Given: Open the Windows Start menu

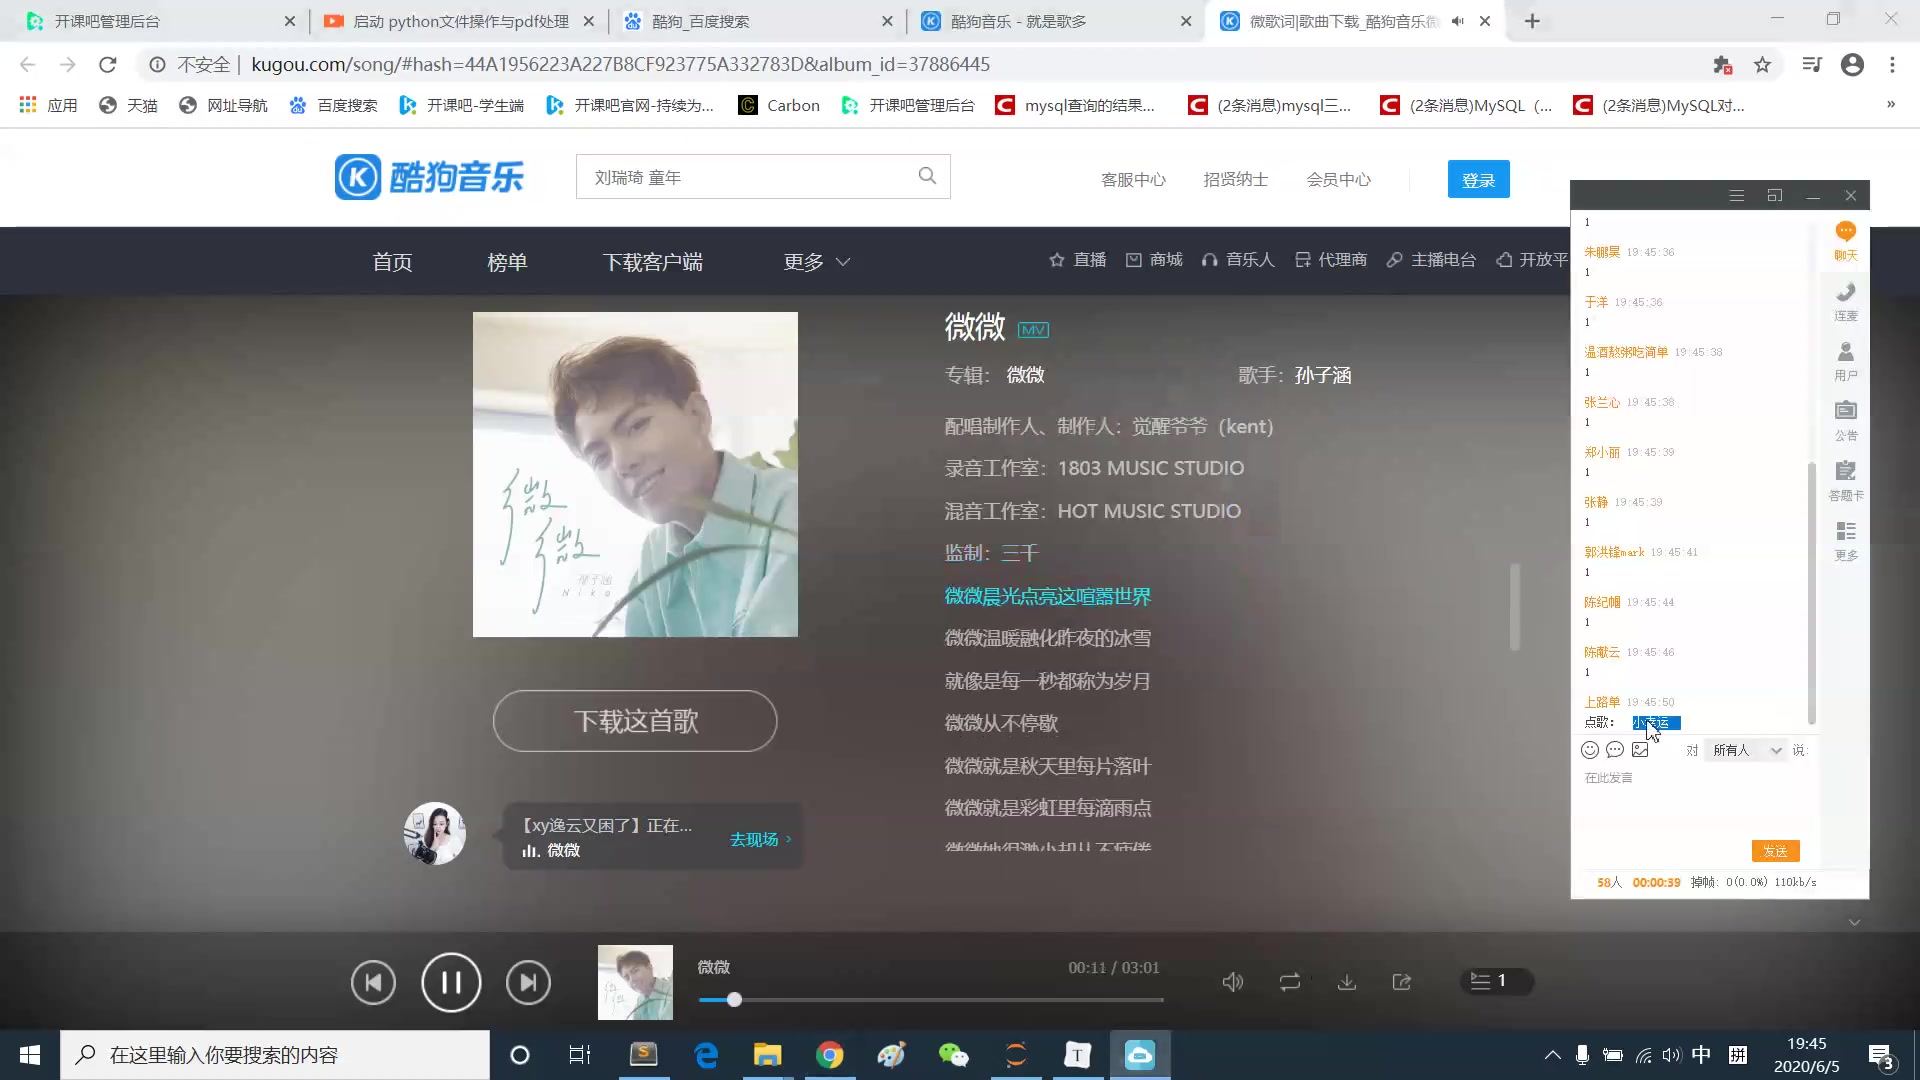Looking at the screenshot, I should (x=30, y=1055).
